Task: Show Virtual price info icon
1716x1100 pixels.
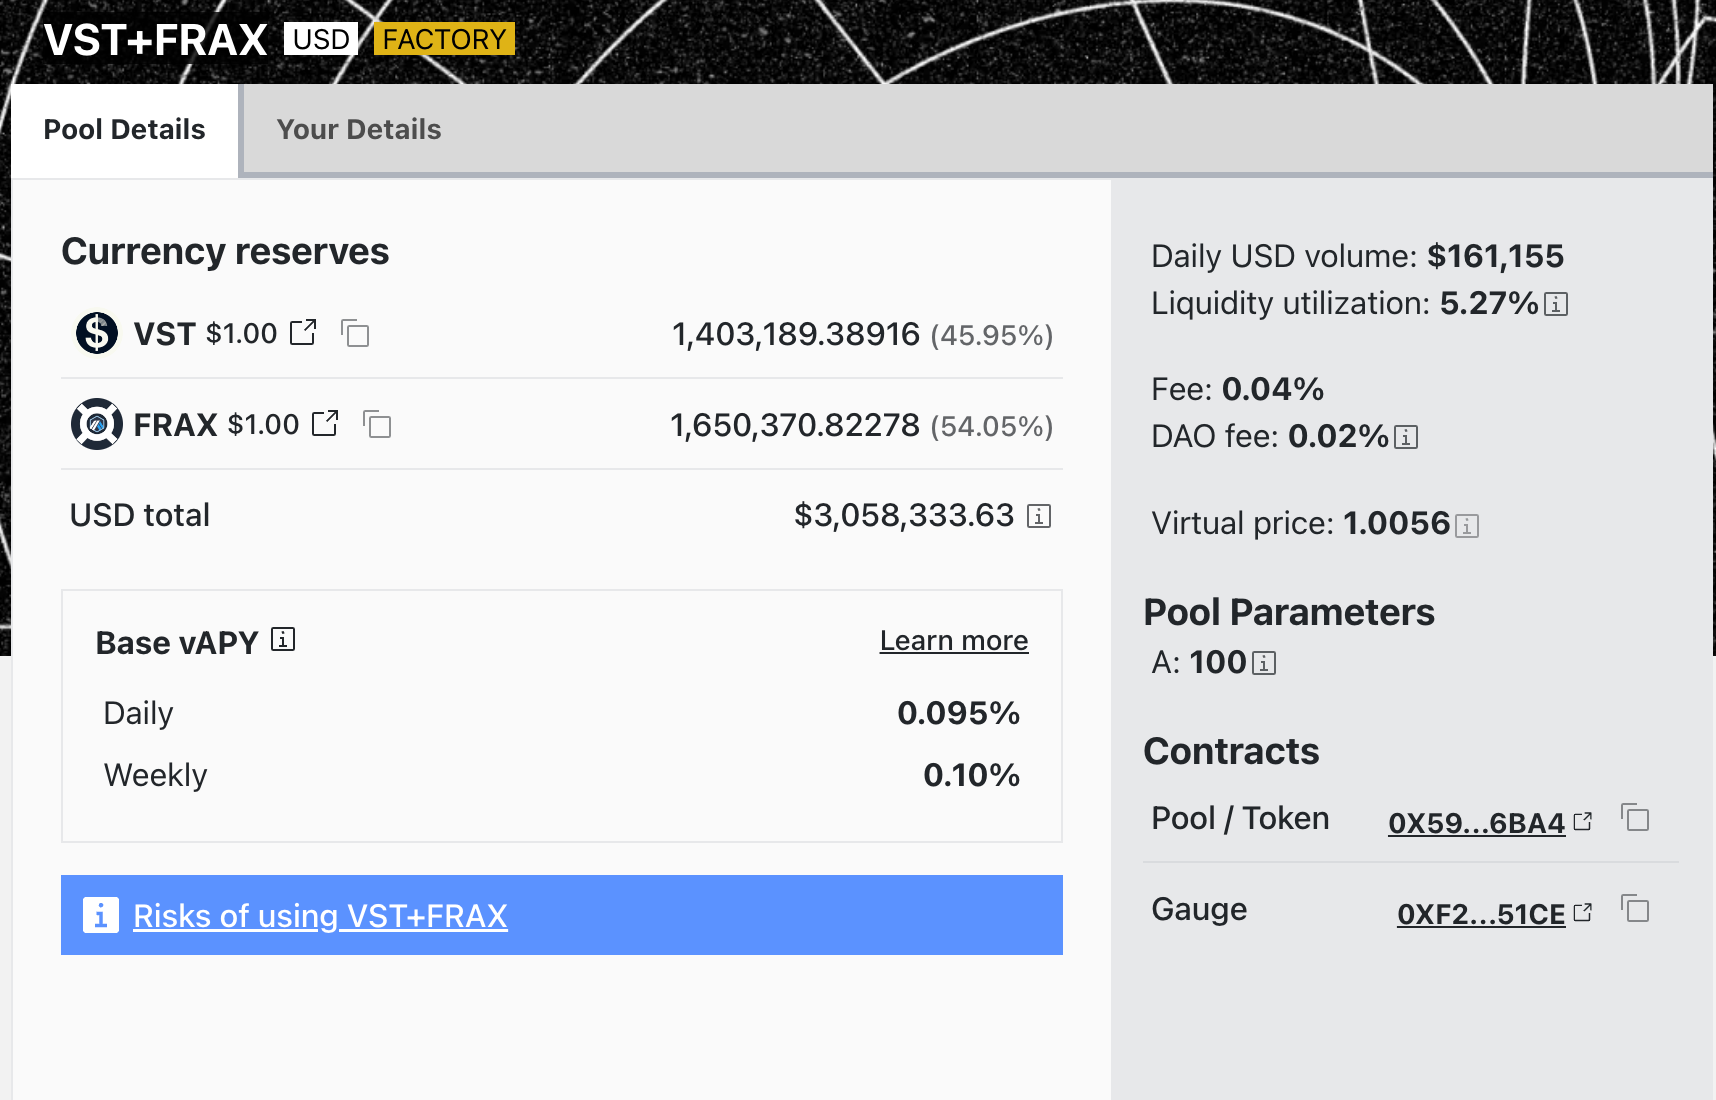Action: click(1467, 525)
